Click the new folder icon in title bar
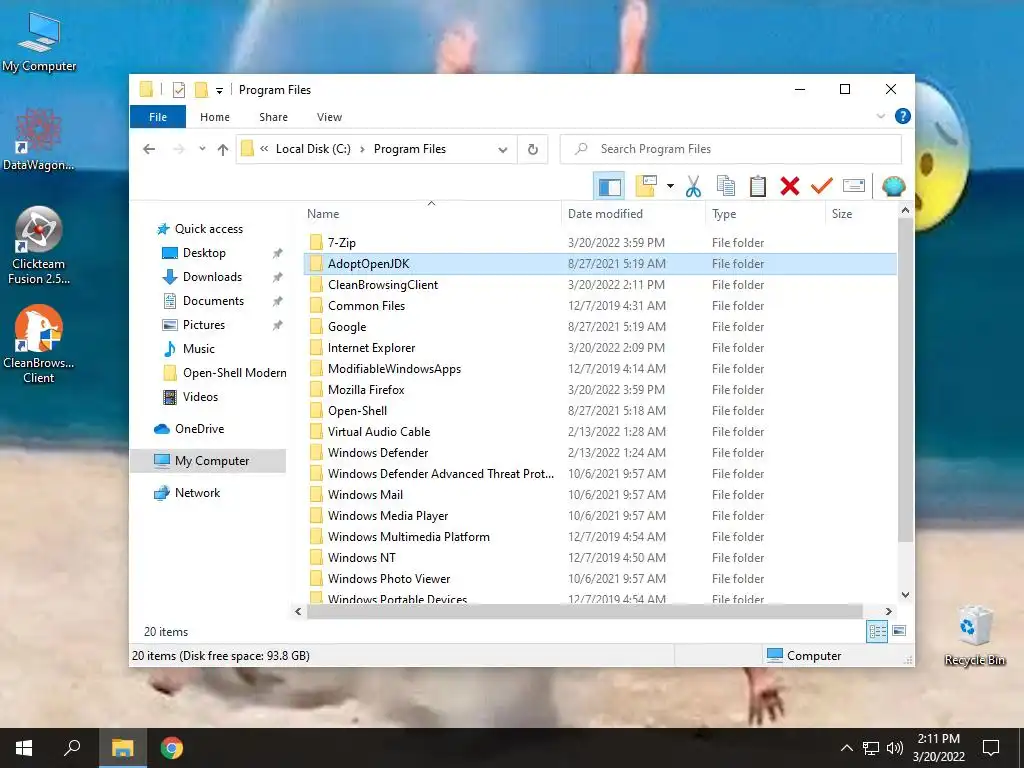Screen dimensions: 1024x768 tap(201, 89)
